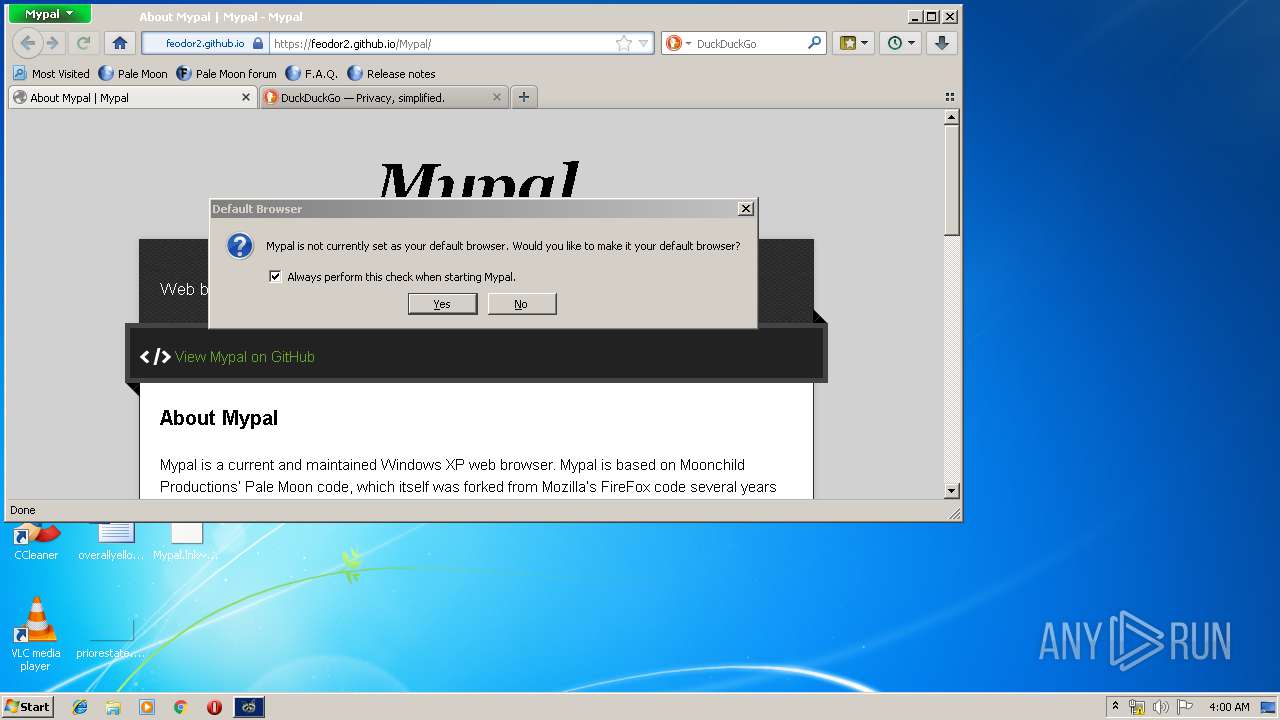
Task: Open View Mypal on GitHub link
Action: 244,357
